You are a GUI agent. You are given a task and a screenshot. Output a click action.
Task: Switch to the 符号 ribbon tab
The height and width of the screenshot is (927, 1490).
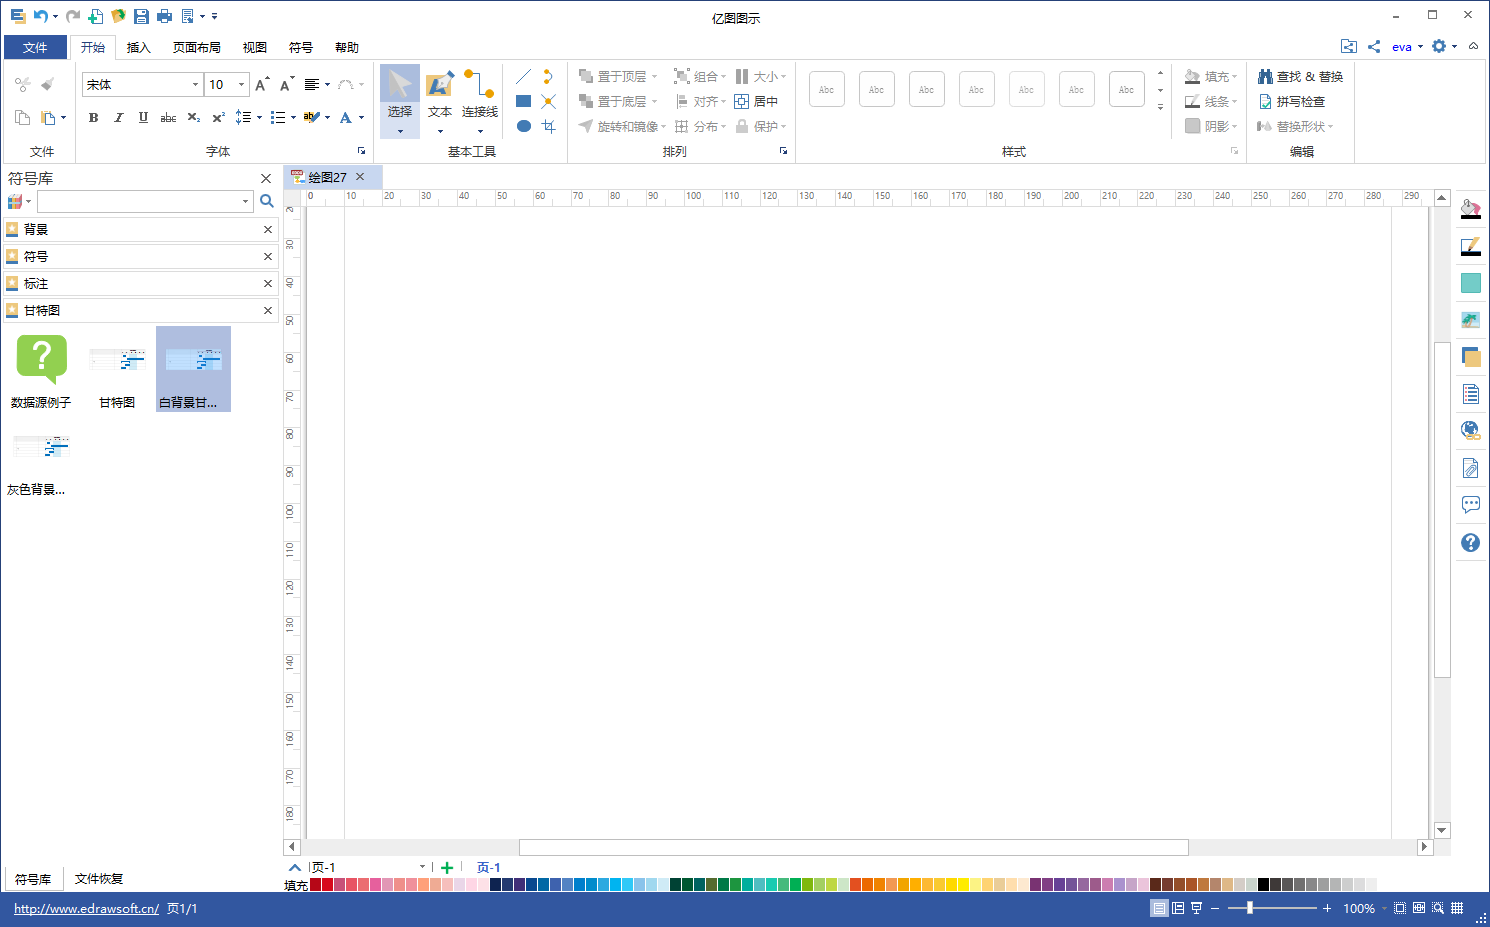tap(301, 47)
